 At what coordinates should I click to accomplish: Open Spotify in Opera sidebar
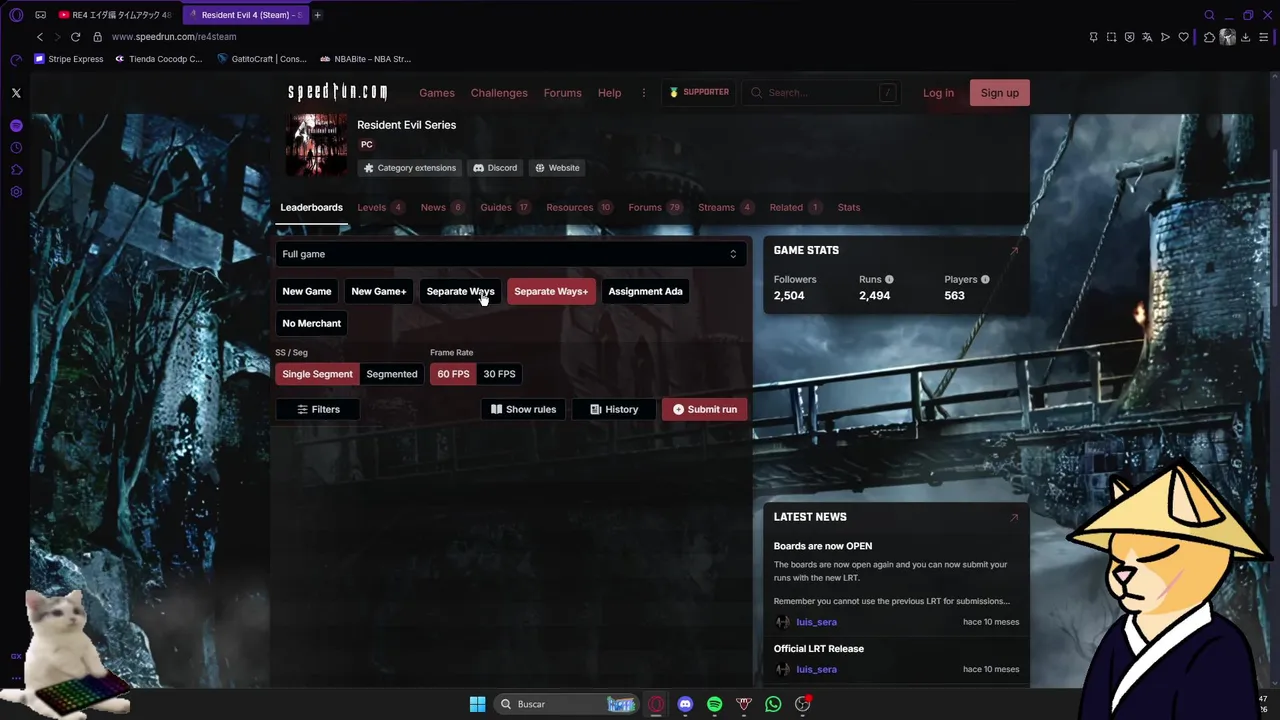click(16, 126)
